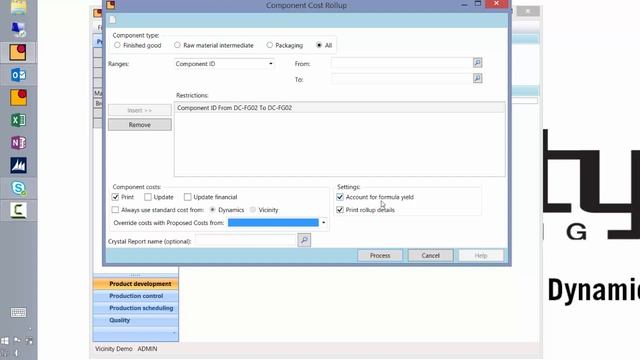Click the on-screen keyboard icon
The height and width of the screenshot is (360, 640).
(18, 313)
